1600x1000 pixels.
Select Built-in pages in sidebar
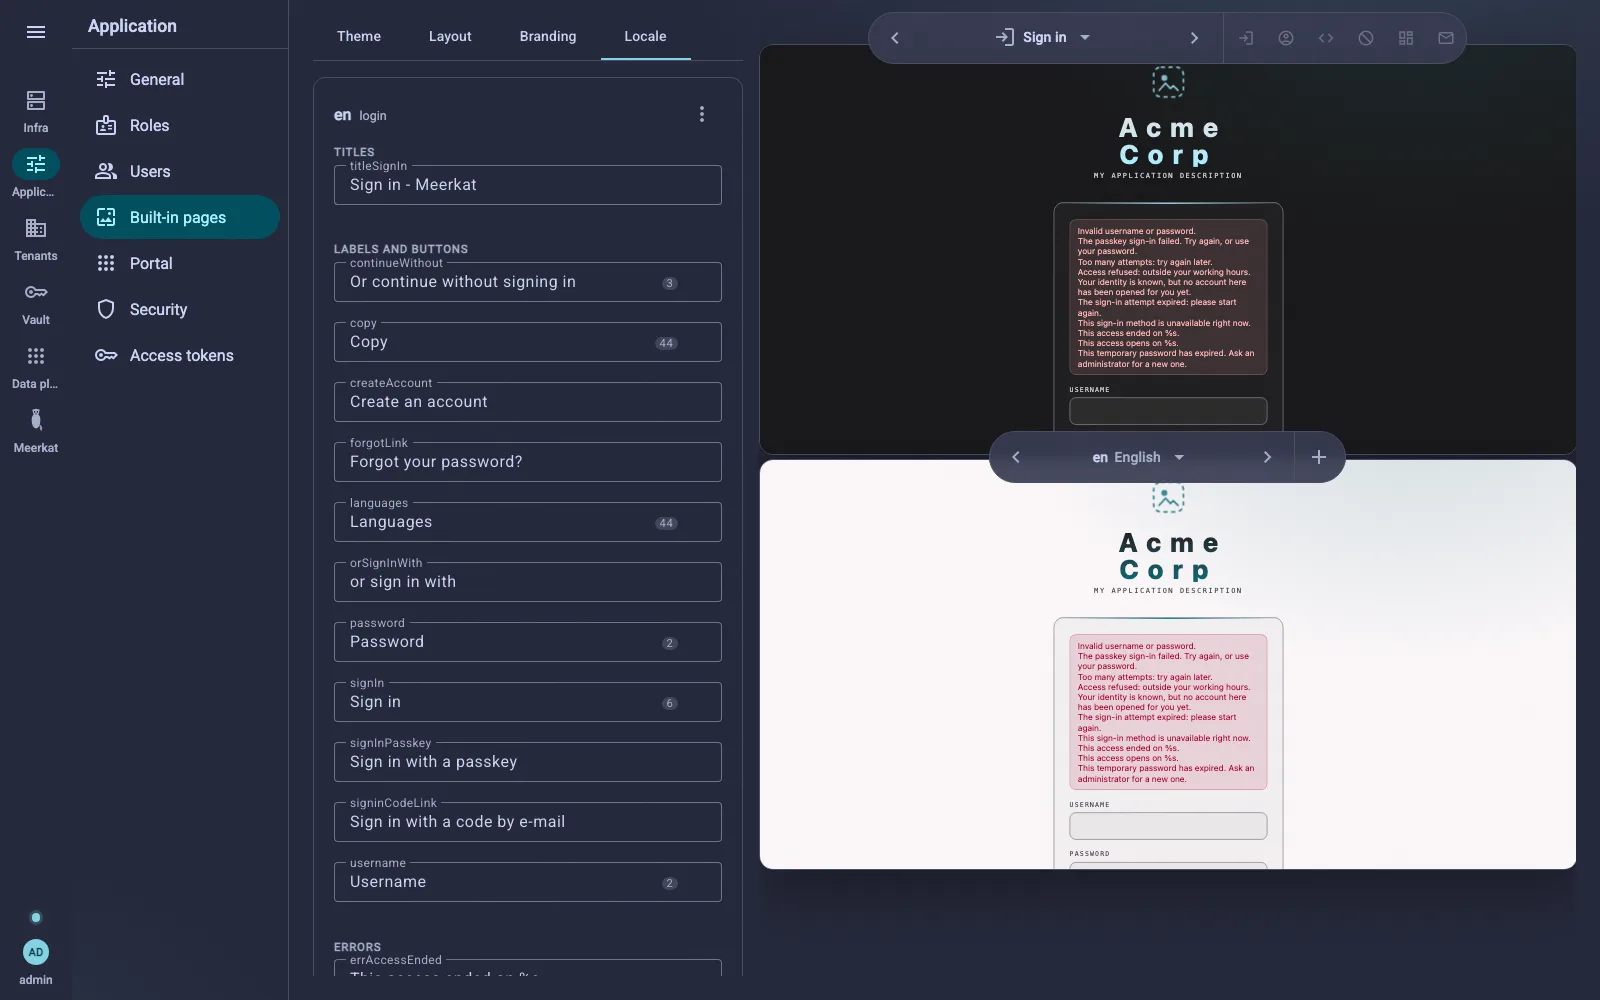[180, 217]
